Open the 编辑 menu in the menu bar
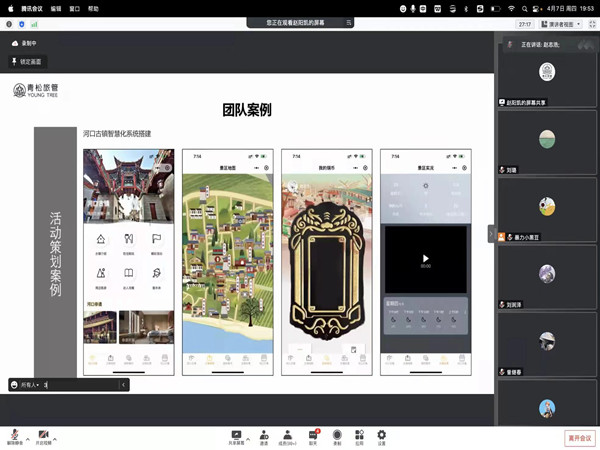600x450 pixels. (55, 7)
